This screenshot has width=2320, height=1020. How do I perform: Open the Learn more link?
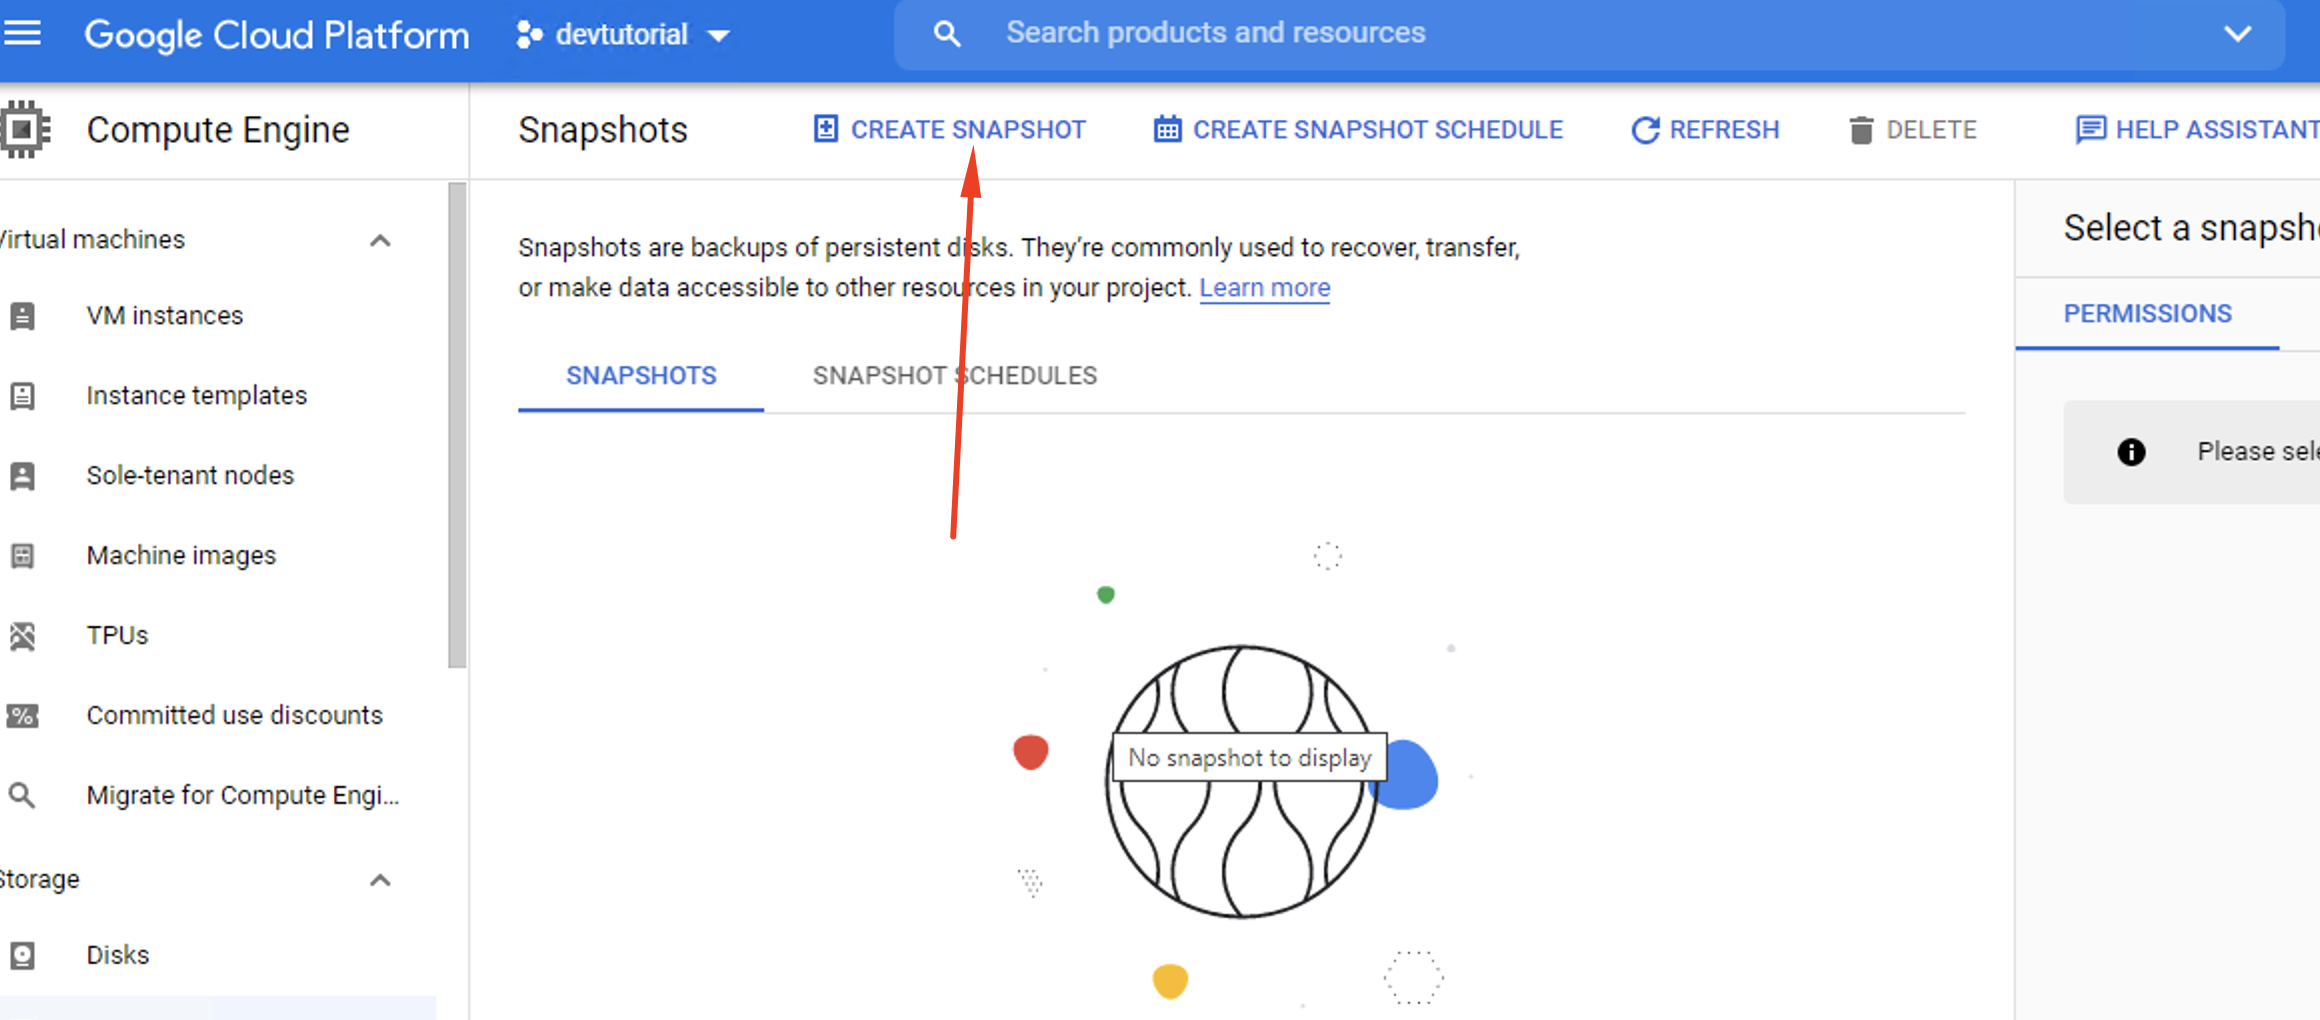(1264, 288)
